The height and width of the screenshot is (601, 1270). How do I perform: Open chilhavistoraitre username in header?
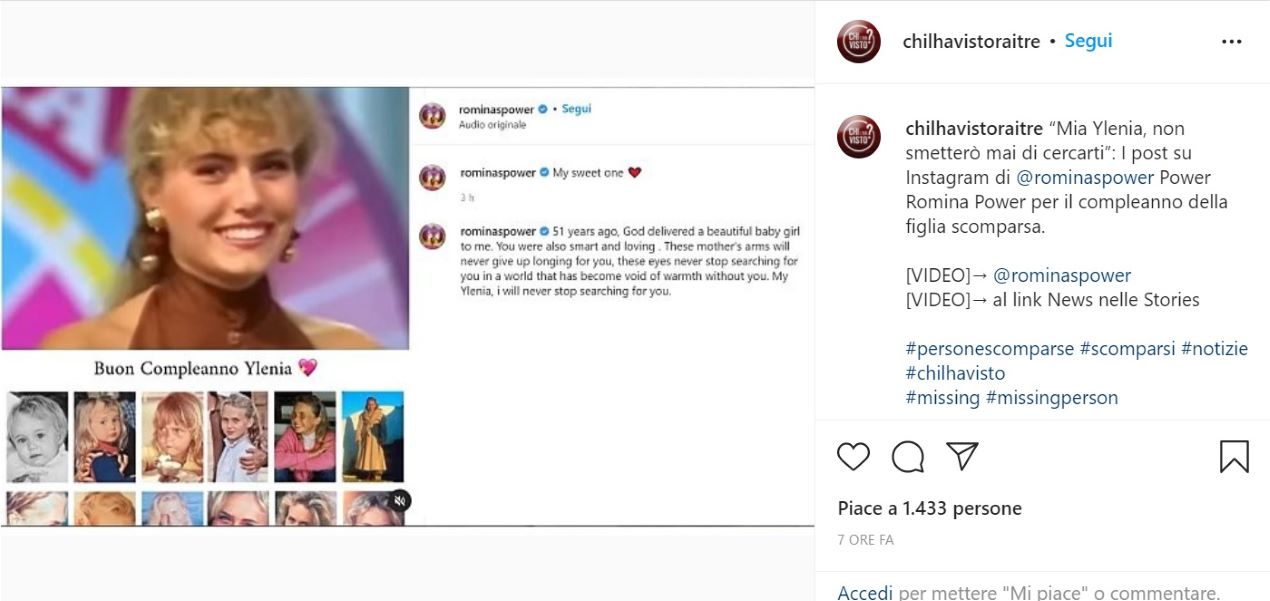pos(971,42)
